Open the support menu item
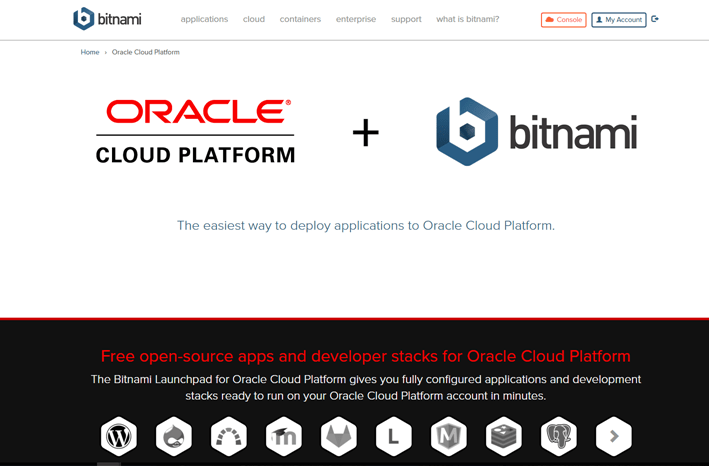 (x=406, y=19)
